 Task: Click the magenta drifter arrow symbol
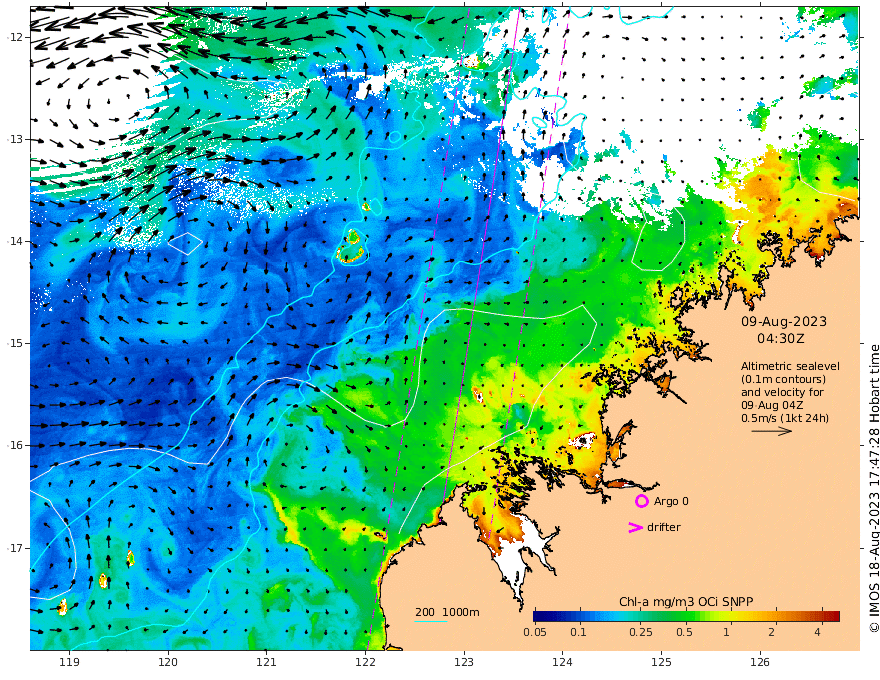pyautogui.click(x=635, y=527)
